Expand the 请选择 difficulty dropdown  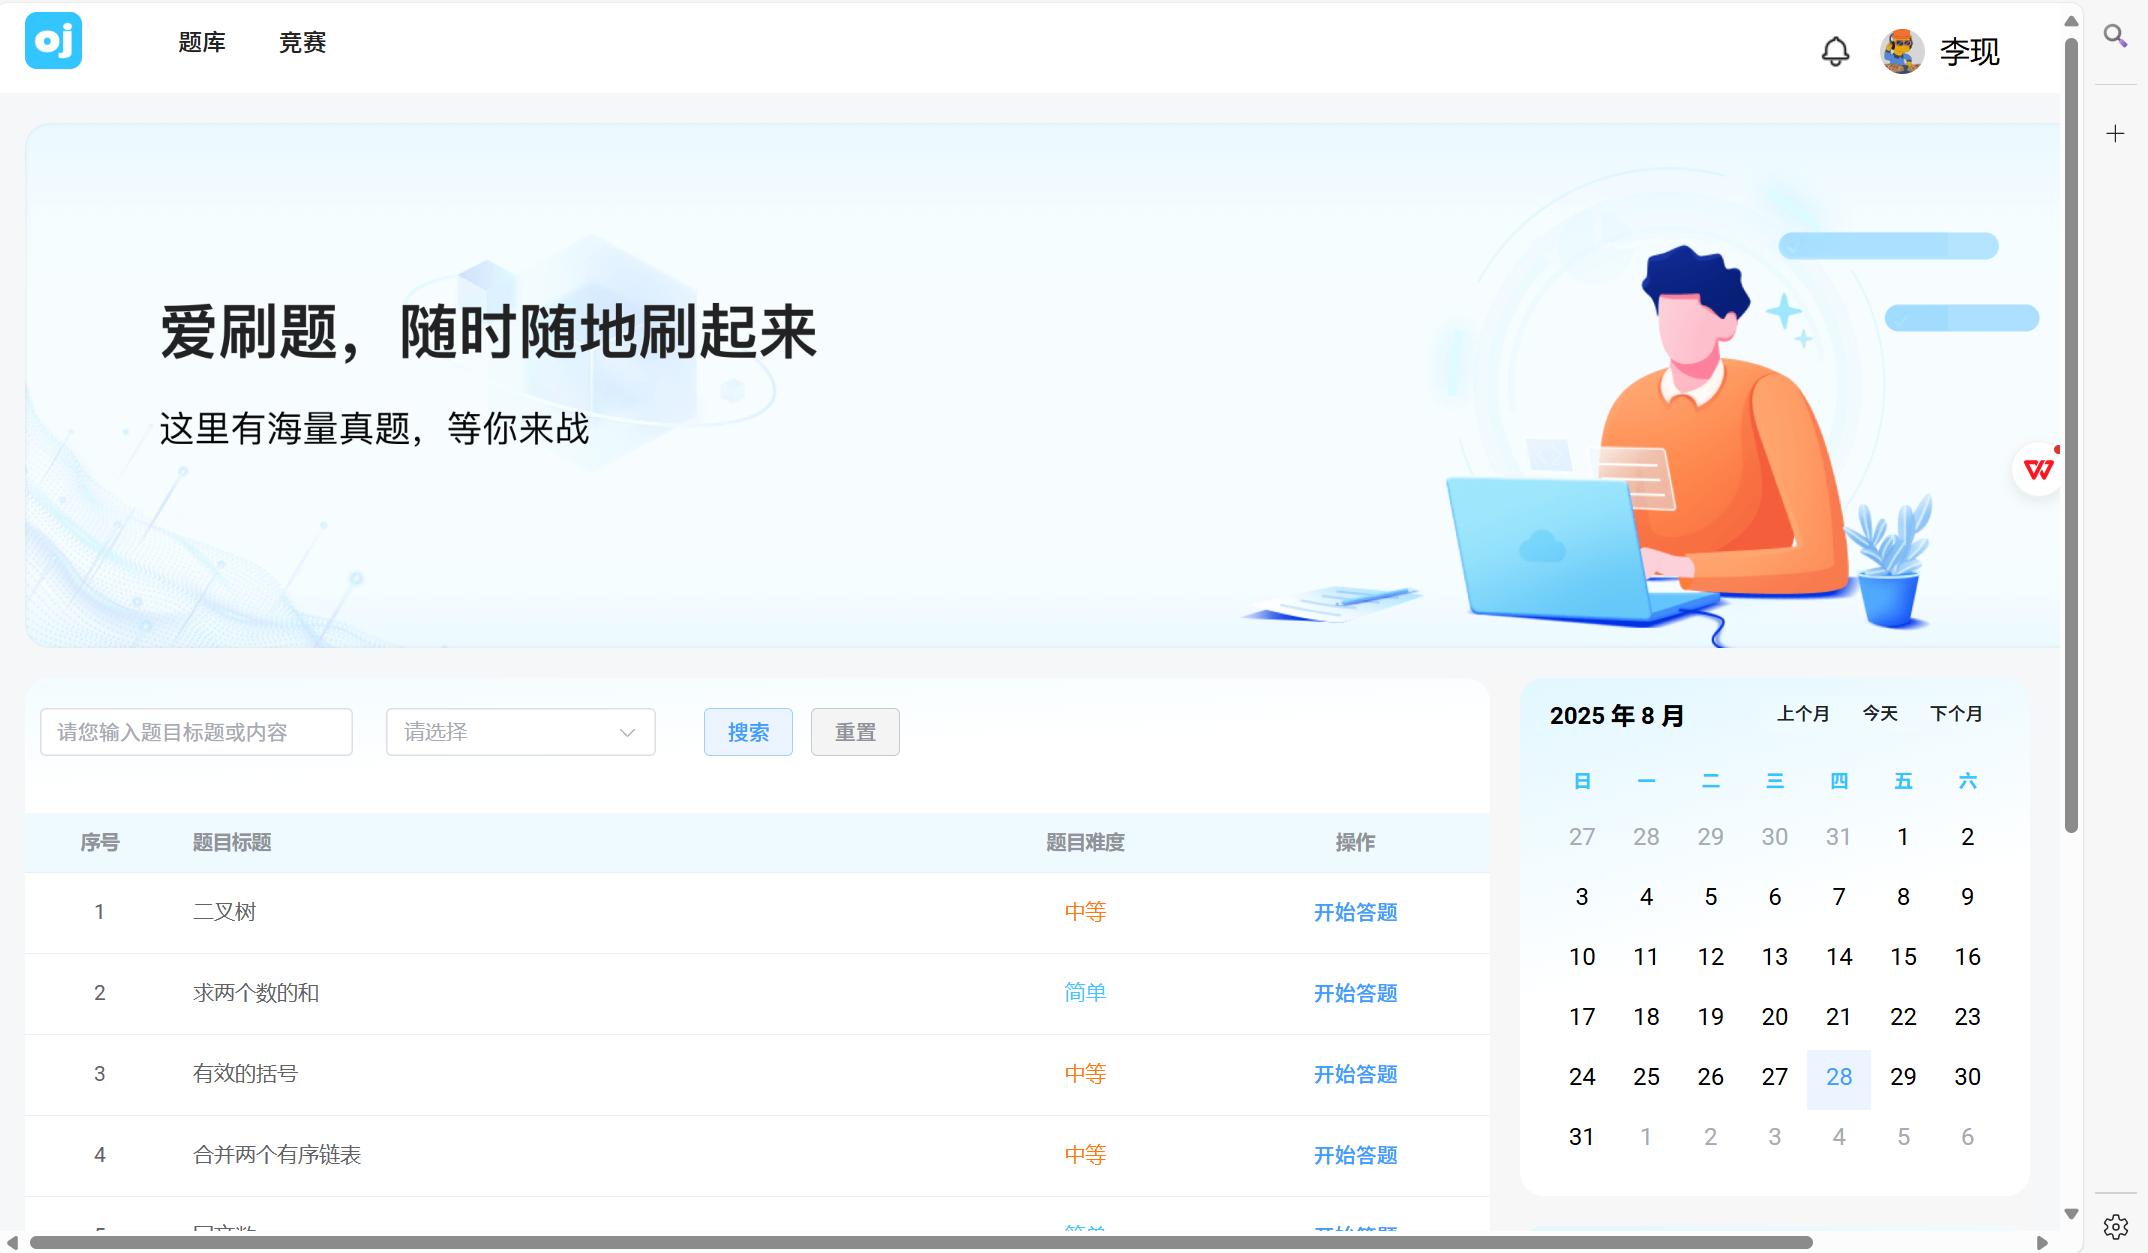point(520,732)
